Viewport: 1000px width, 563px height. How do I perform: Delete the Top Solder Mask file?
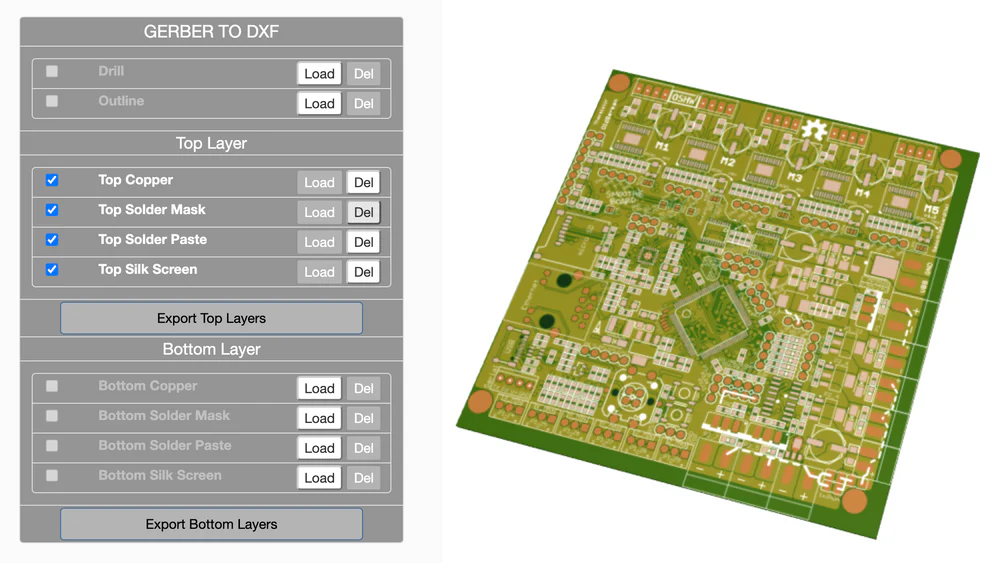click(x=364, y=212)
